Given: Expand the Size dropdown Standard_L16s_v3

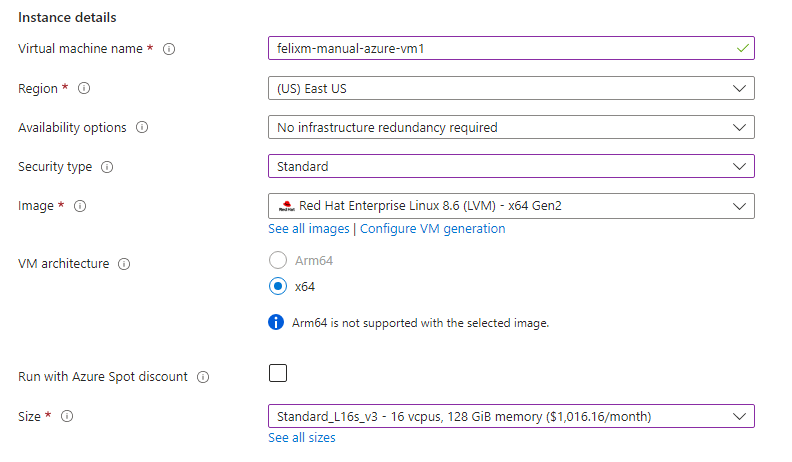Looking at the screenshot, I should coord(511,416).
